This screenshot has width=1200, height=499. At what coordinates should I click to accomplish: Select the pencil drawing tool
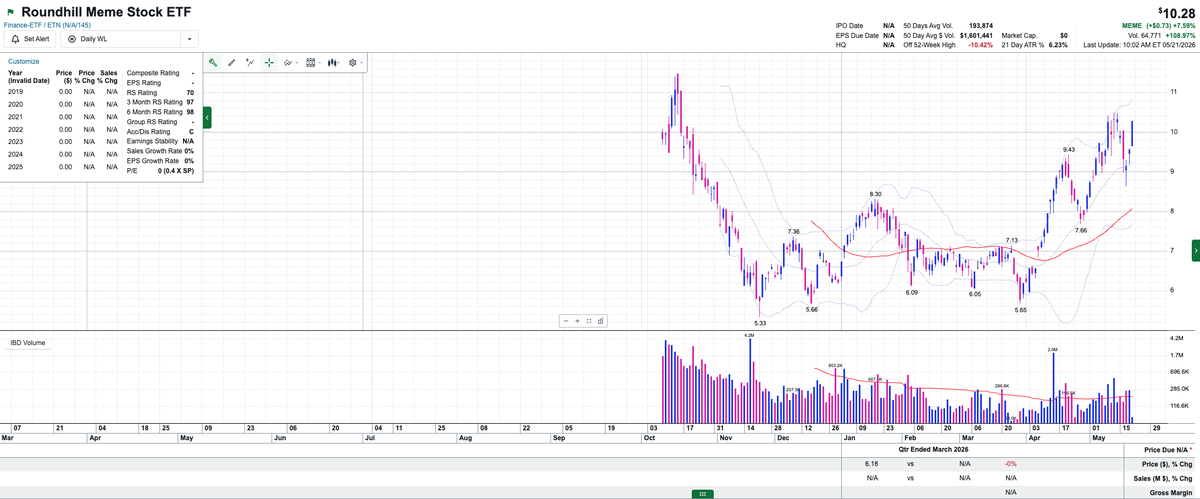click(232, 62)
